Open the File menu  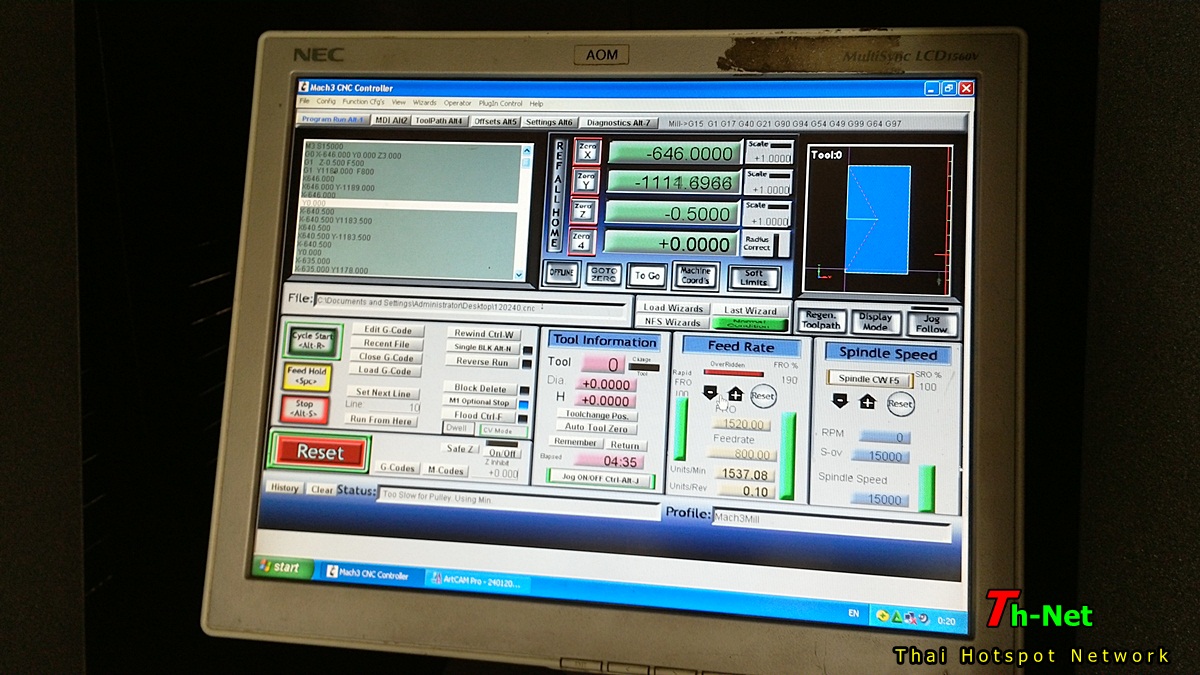click(304, 102)
